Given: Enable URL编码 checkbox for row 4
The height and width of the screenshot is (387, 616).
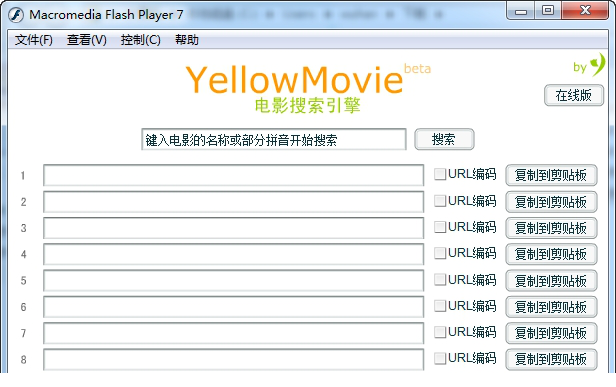Looking at the screenshot, I should tap(440, 253).
